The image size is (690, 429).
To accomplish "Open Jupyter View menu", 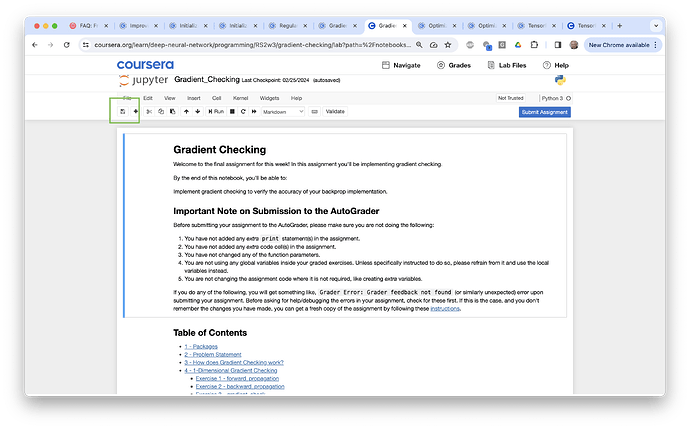I will point(169,98).
